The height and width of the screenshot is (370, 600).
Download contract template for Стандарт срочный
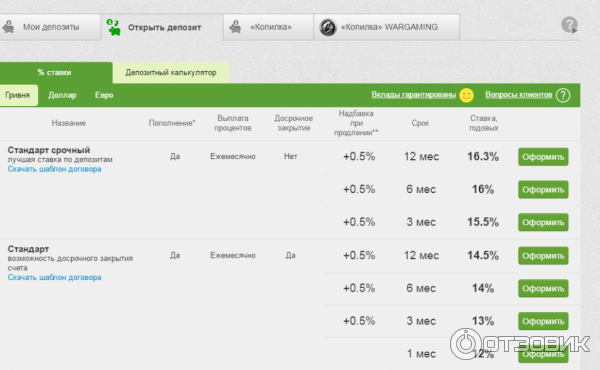point(54,169)
